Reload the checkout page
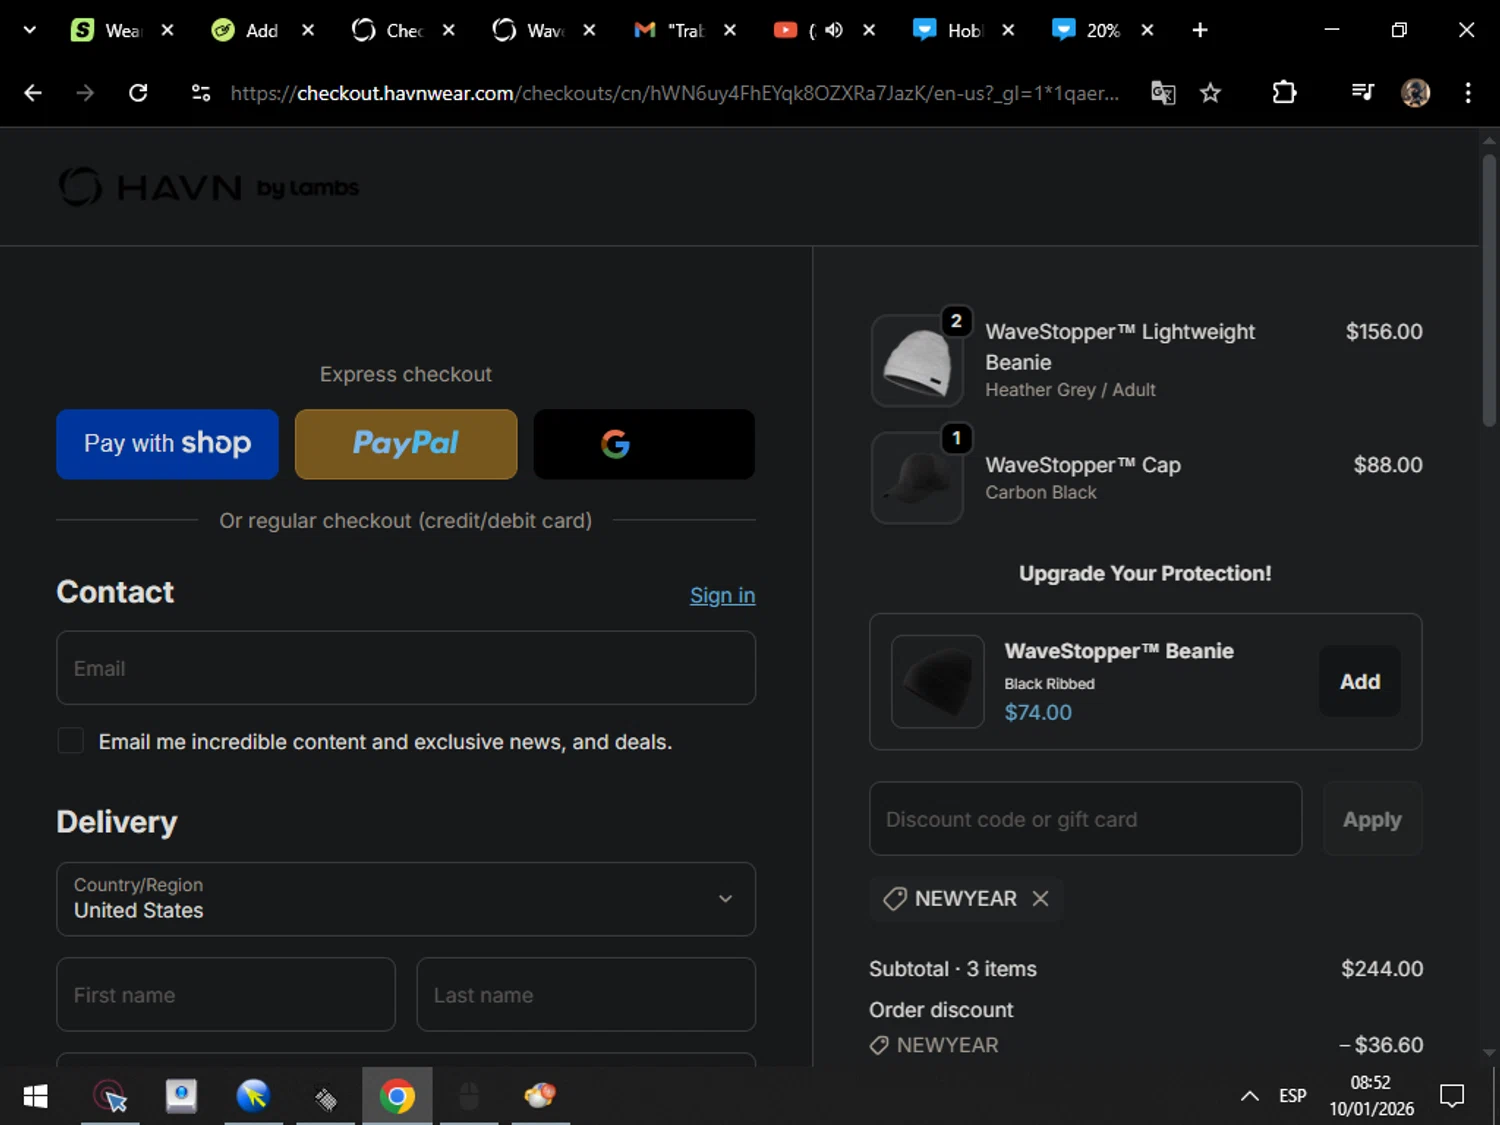 138,93
